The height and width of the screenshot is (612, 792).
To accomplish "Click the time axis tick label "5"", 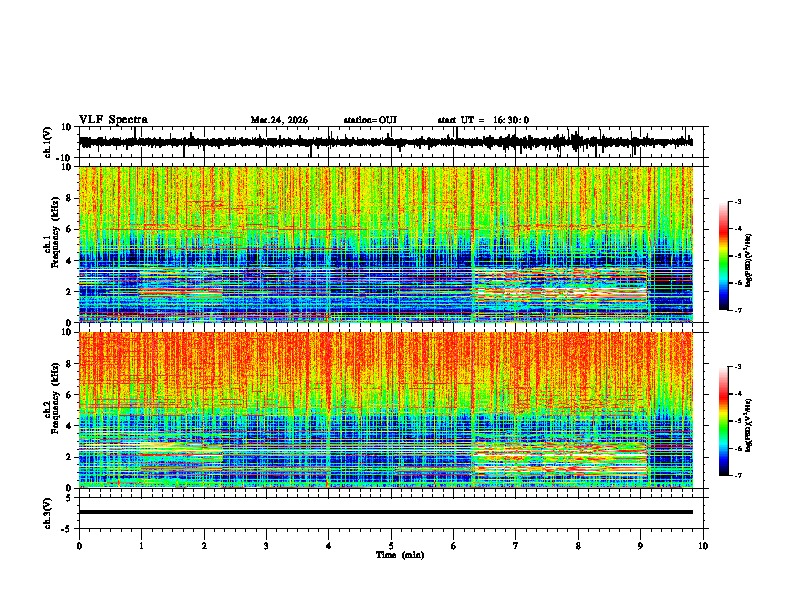I will (x=391, y=546).
